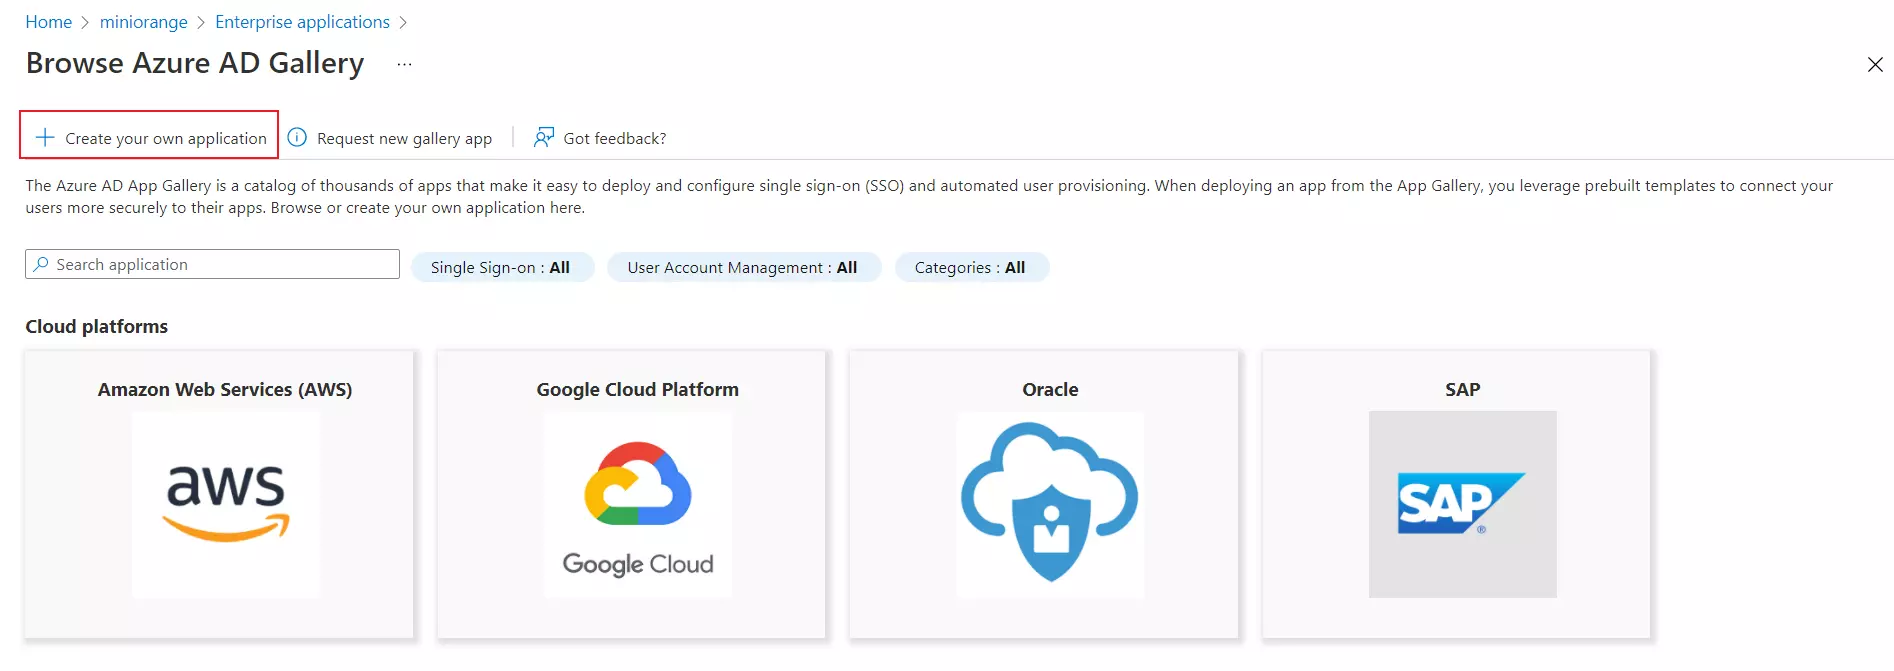Click the info icon beside Request new gallery app
Screen dimensions: 1894x671
tap(297, 138)
